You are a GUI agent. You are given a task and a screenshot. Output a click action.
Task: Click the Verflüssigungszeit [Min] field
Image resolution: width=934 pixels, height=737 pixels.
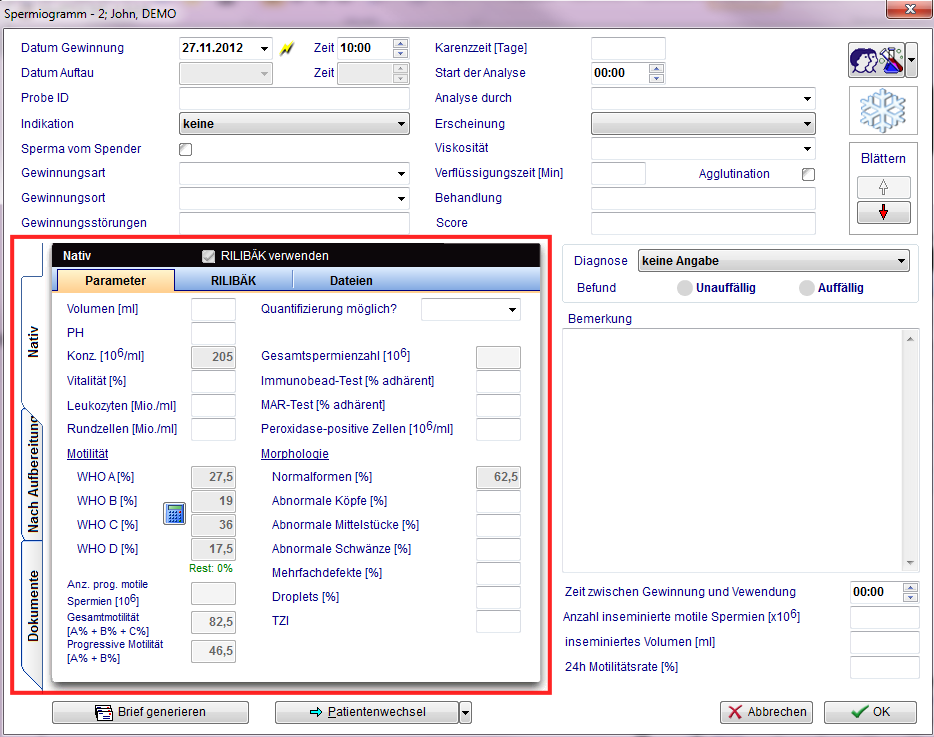pos(618,173)
